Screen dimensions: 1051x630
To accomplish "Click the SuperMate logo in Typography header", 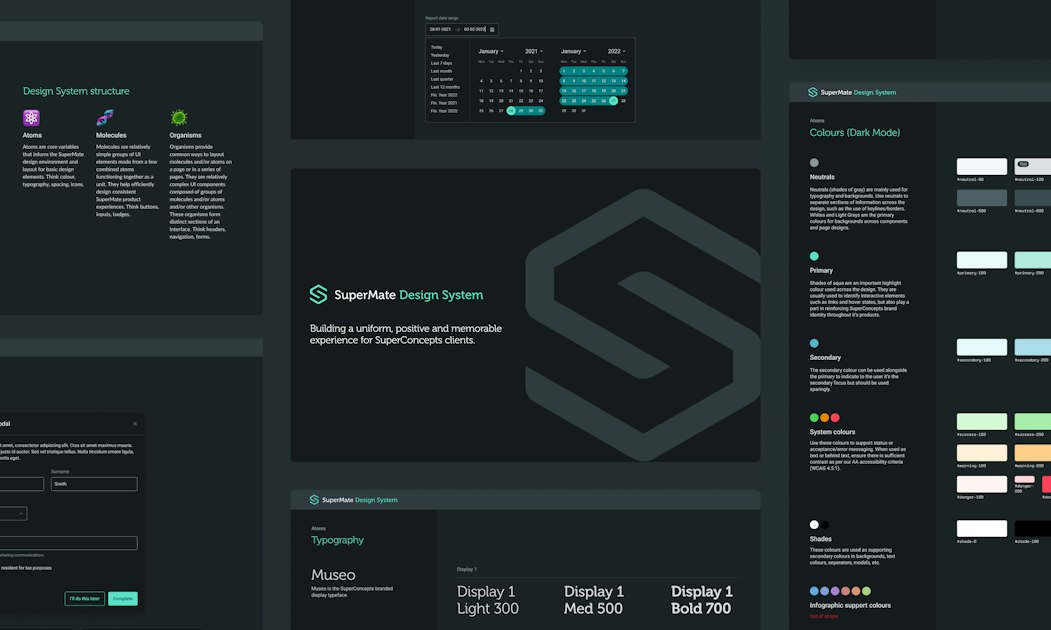I will pyautogui.click(x=314, y=500).
